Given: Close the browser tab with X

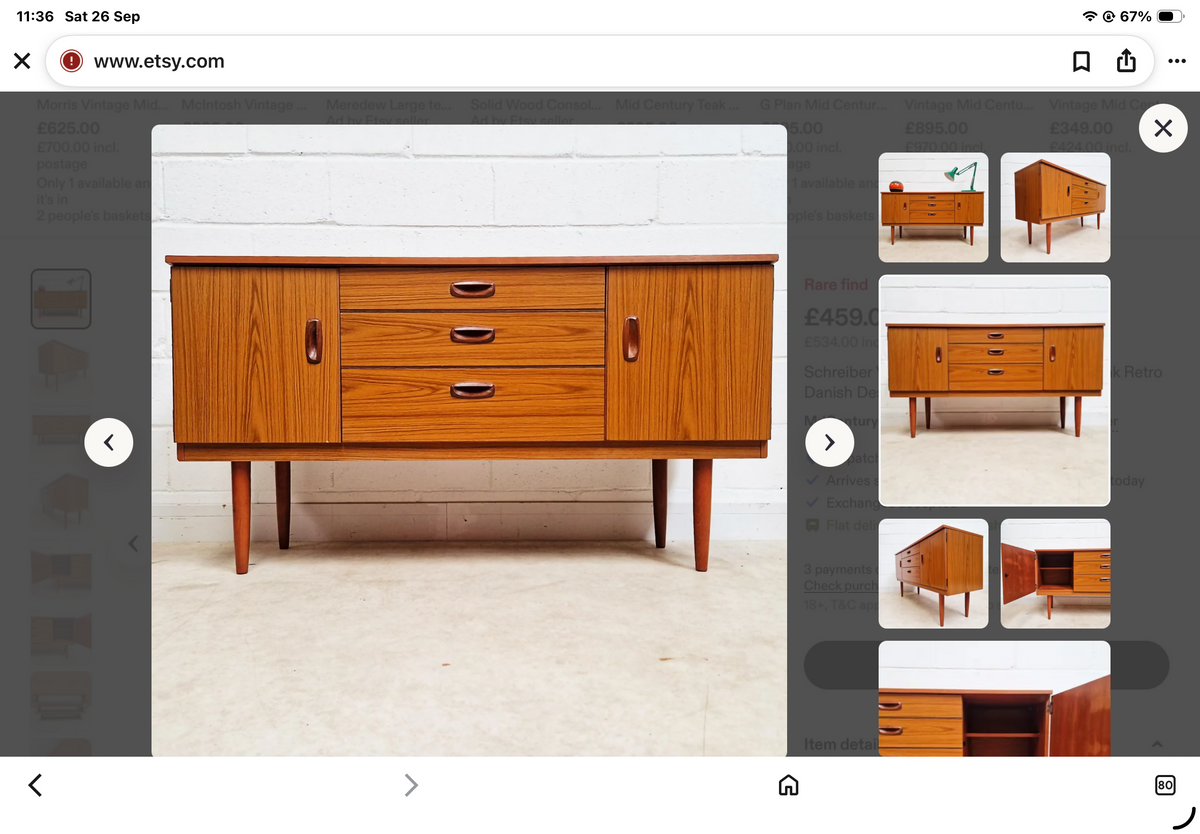Looking at the screenshot, I should (22, 61).
